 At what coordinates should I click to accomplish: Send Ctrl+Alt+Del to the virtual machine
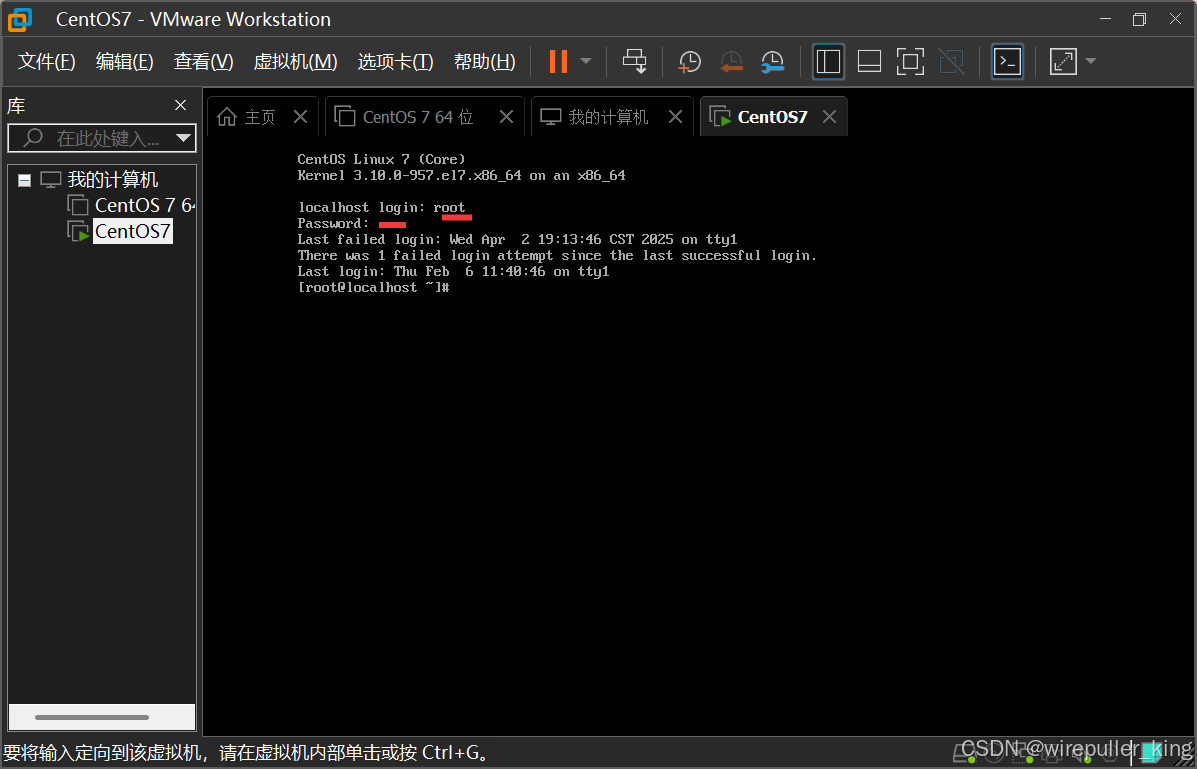[634, 61]
